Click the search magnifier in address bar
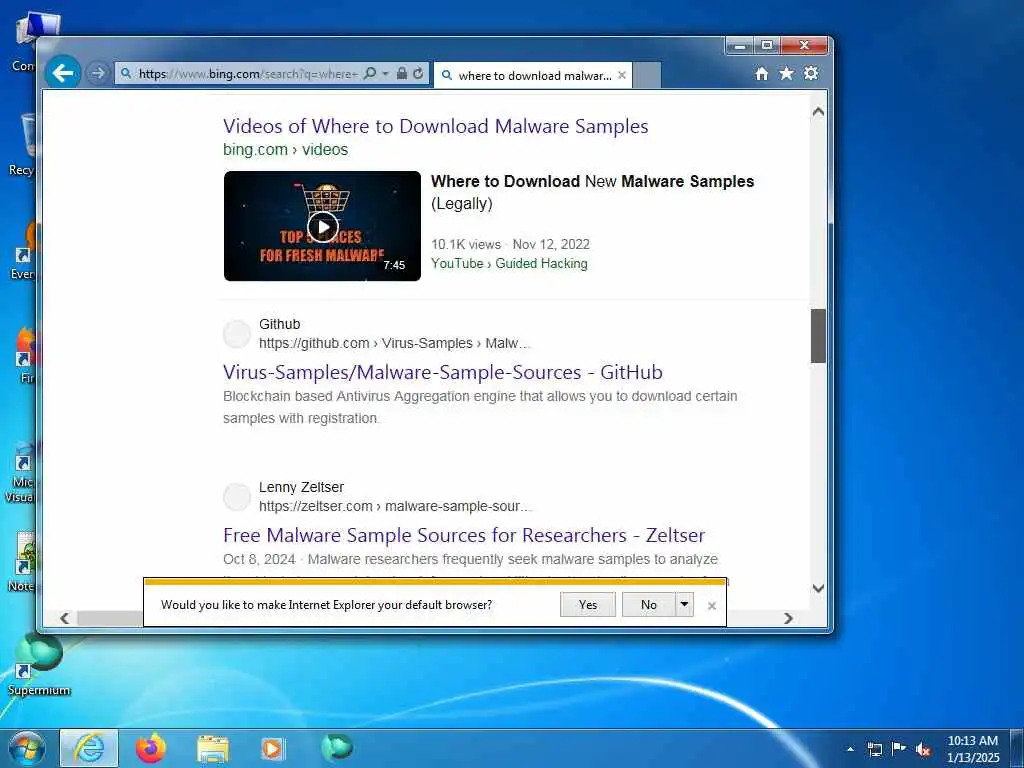1024x768 pixels. 370,73
